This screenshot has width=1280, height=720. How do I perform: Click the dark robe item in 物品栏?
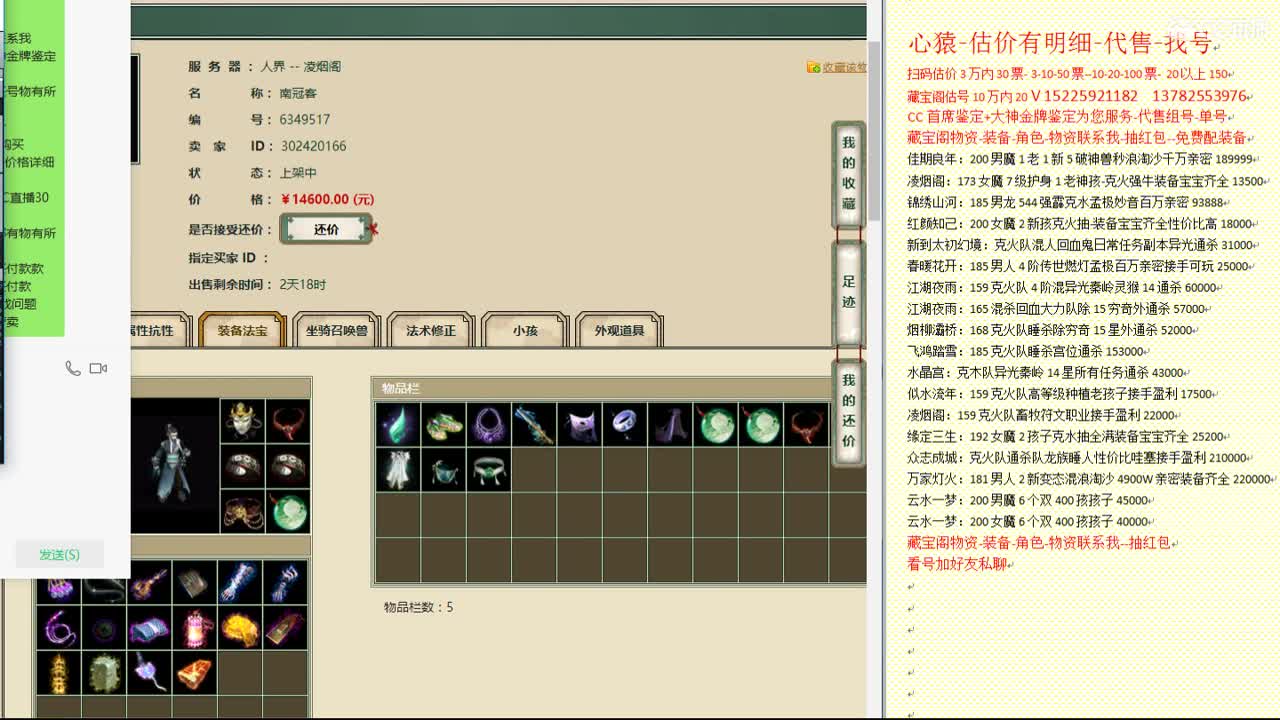coord(670,425)
